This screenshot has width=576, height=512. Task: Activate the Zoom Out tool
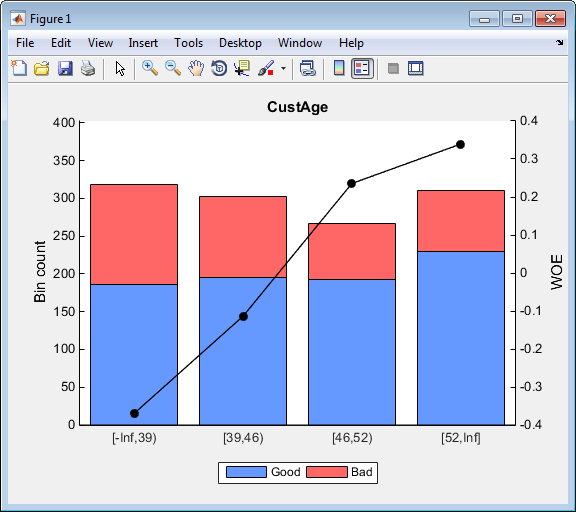[x=173, y=68]
